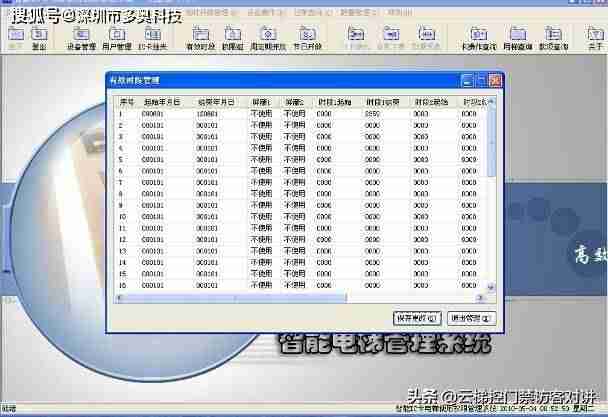
Task: Open the 卡操作查询 toolbar icon
Action: pyautogui.click(x=479, y=38)
